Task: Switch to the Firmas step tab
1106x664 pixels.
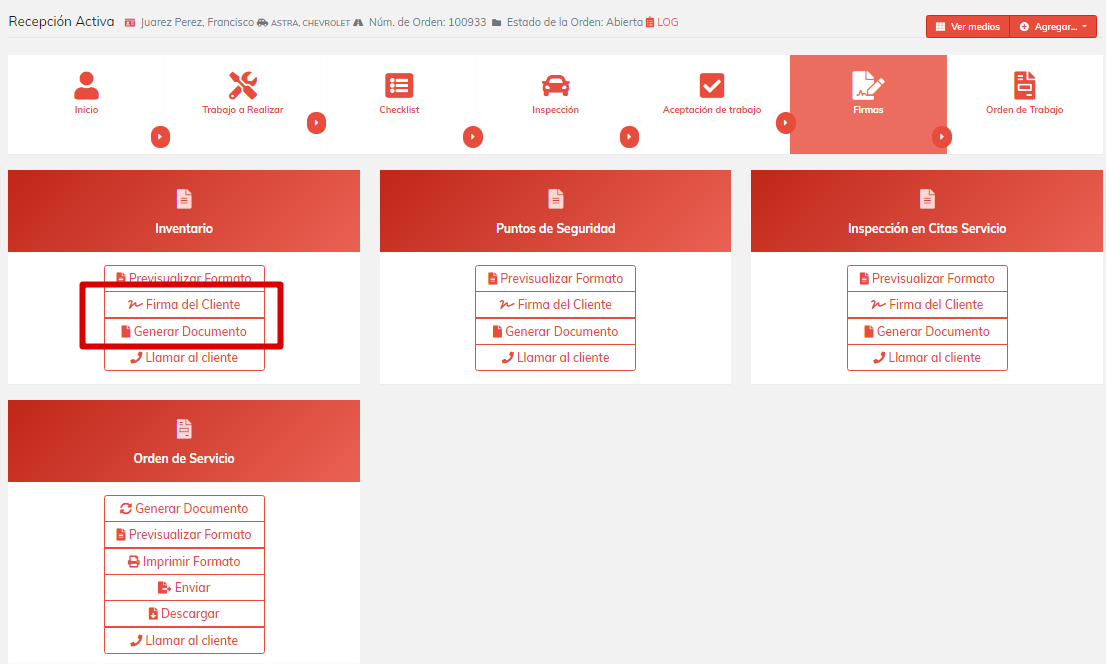Action: 868,104
